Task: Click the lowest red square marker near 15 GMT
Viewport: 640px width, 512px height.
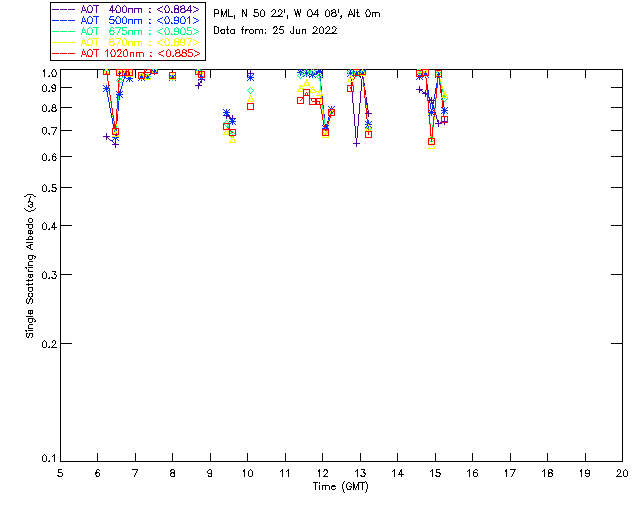Action: [x=431, y=142]
